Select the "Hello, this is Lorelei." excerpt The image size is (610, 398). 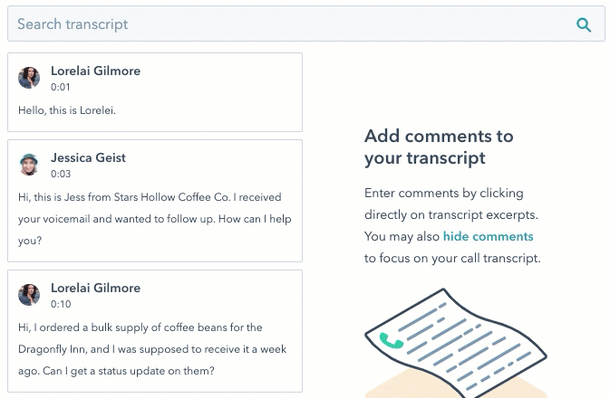coord(67,110)
